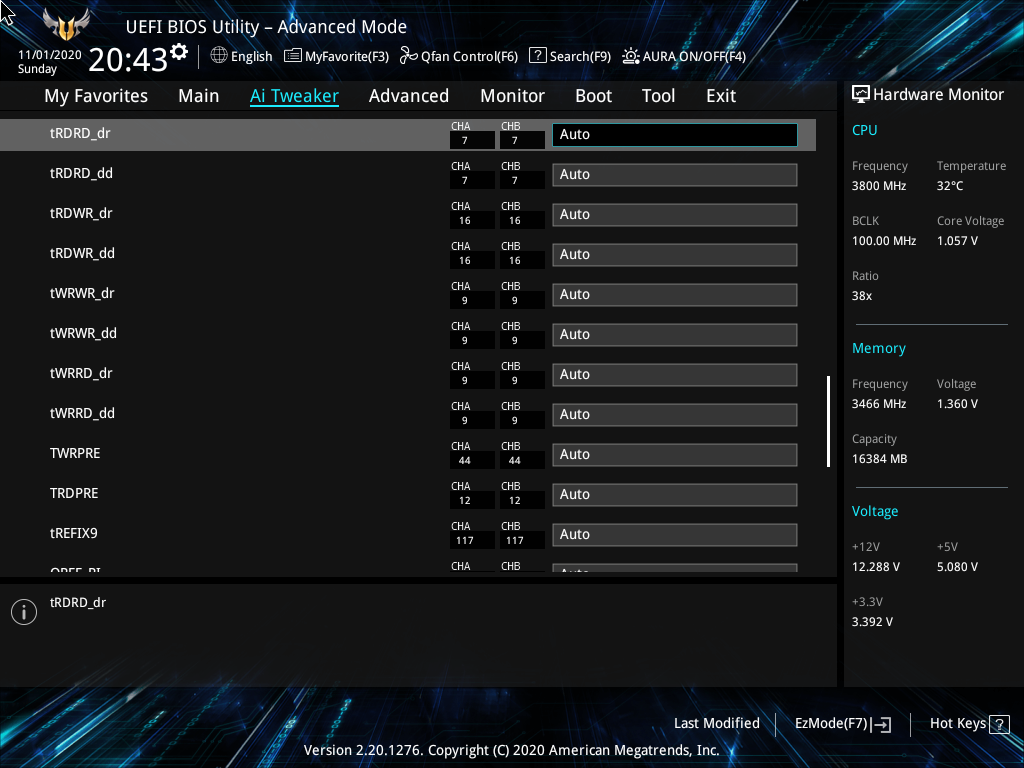Click the Capacity 16384 MB value
This screenshot has width=1024, height=768.
coord(879,459)
